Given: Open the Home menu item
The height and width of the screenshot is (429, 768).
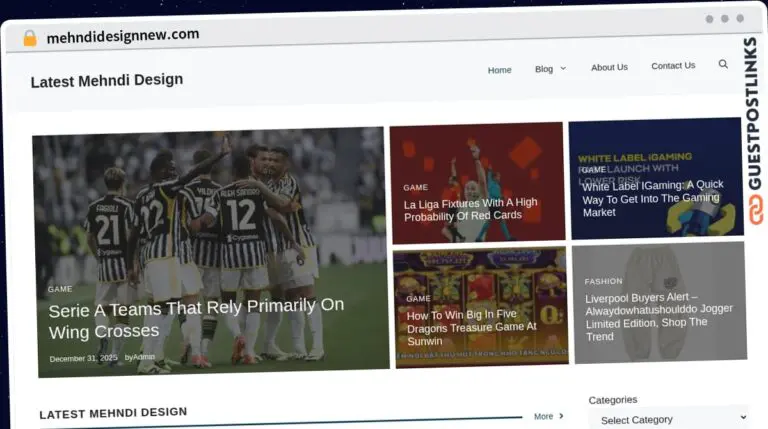Looking at the screenshot, I should click(x=499, y=70).
